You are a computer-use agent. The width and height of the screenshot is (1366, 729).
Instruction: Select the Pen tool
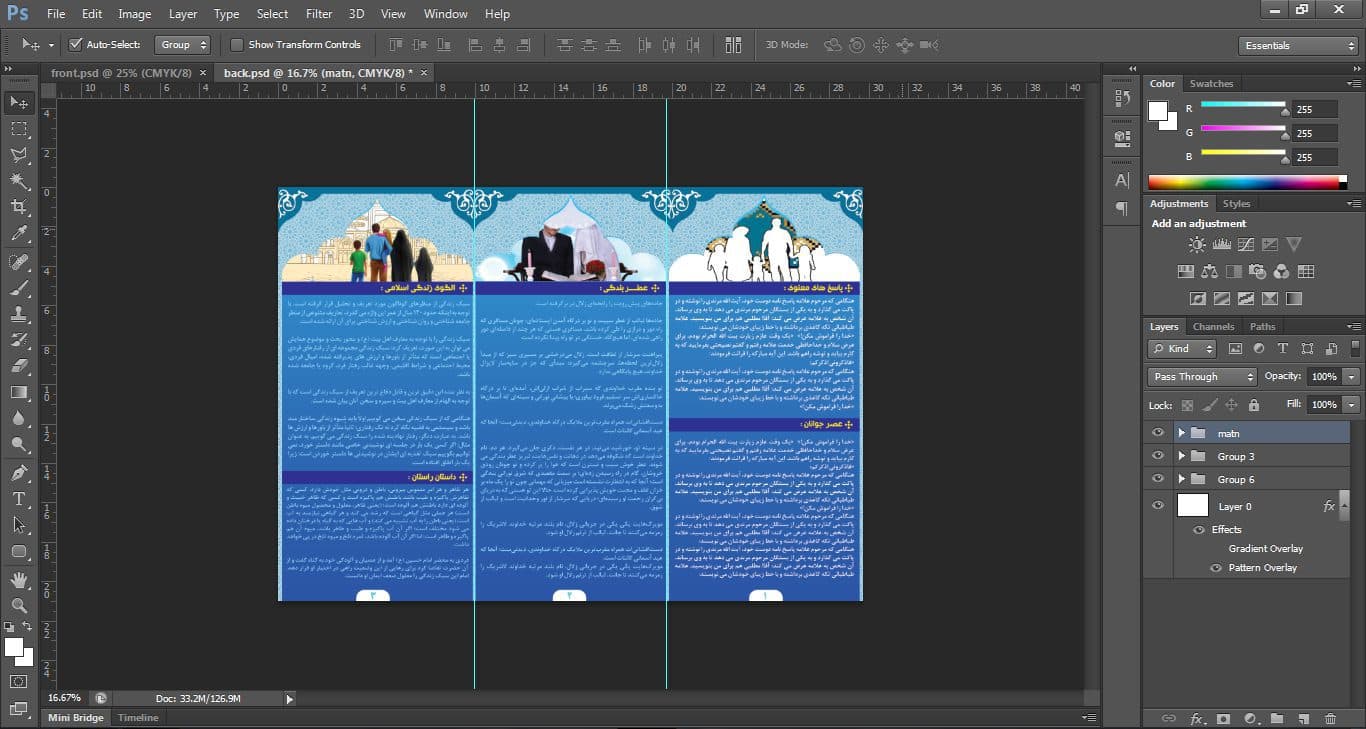click(19, 472)
